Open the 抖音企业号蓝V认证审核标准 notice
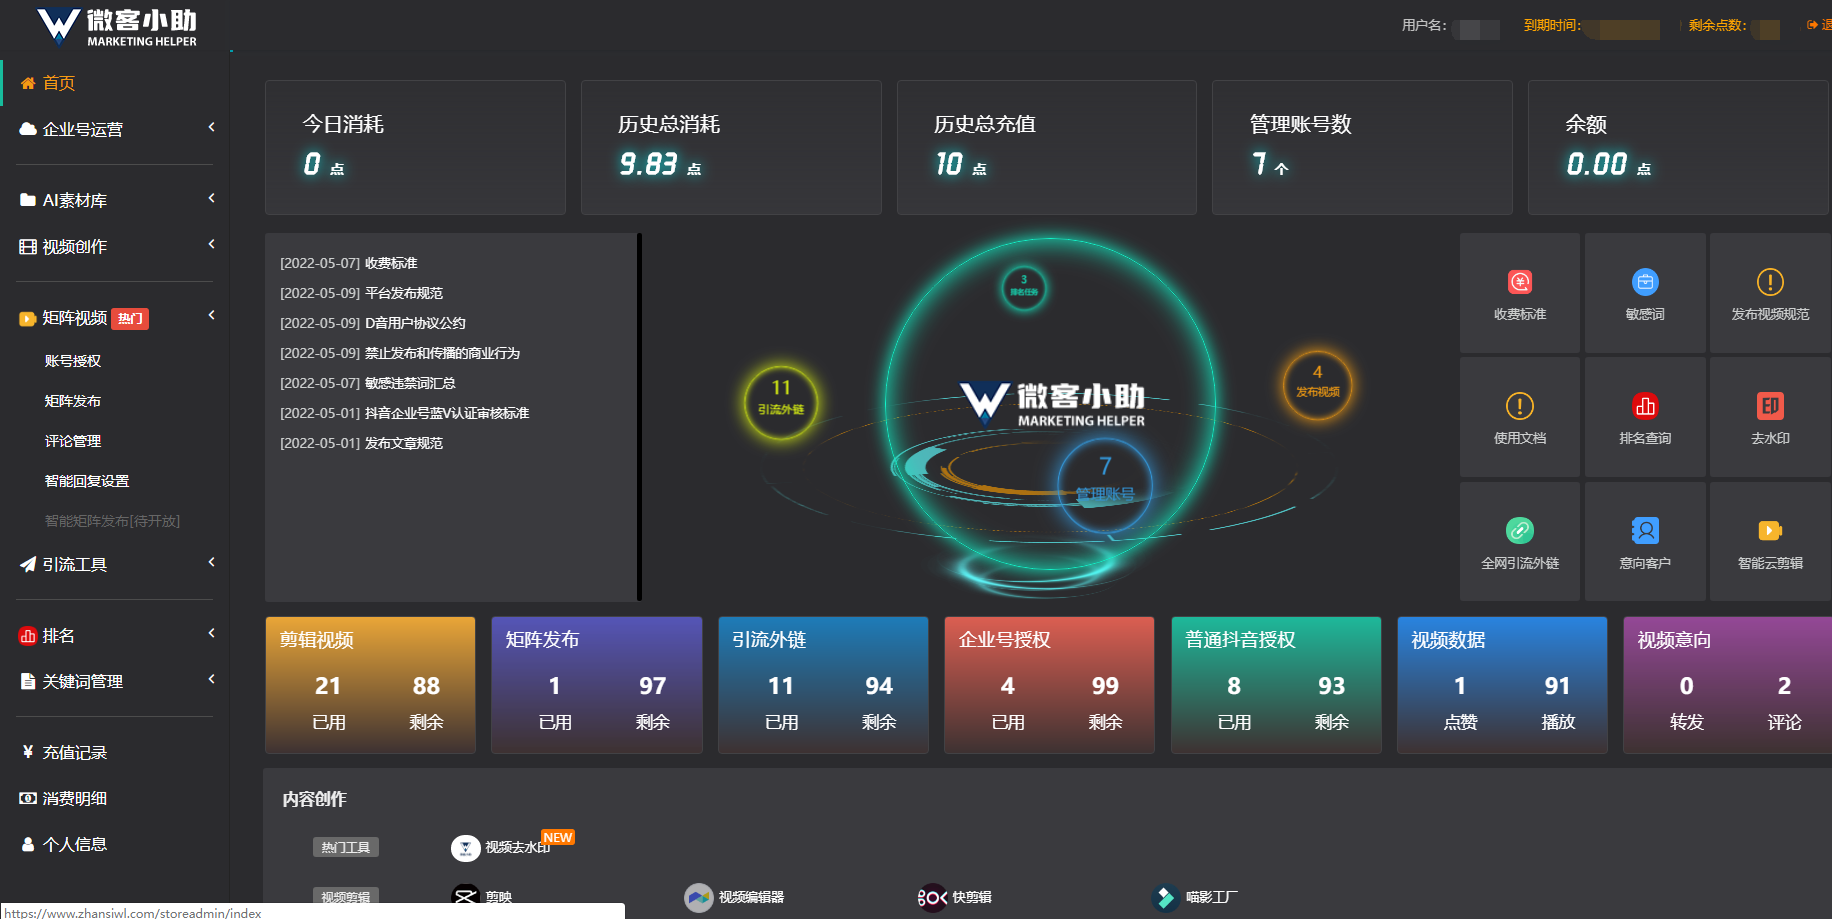The width and height of the screenshot is (1832, 919). 446,413
